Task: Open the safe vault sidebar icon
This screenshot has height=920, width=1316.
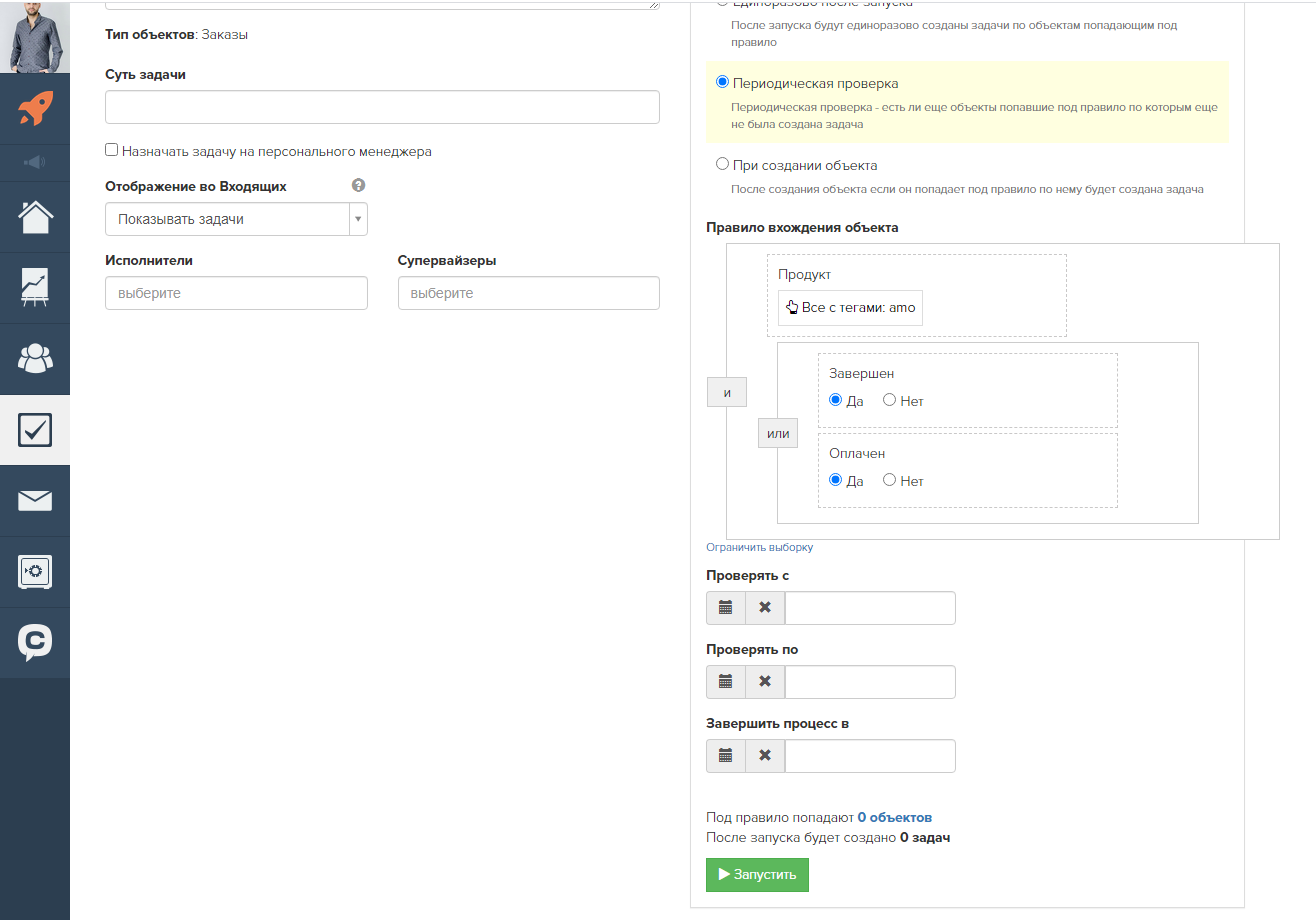Action: [x=35, y=572]
